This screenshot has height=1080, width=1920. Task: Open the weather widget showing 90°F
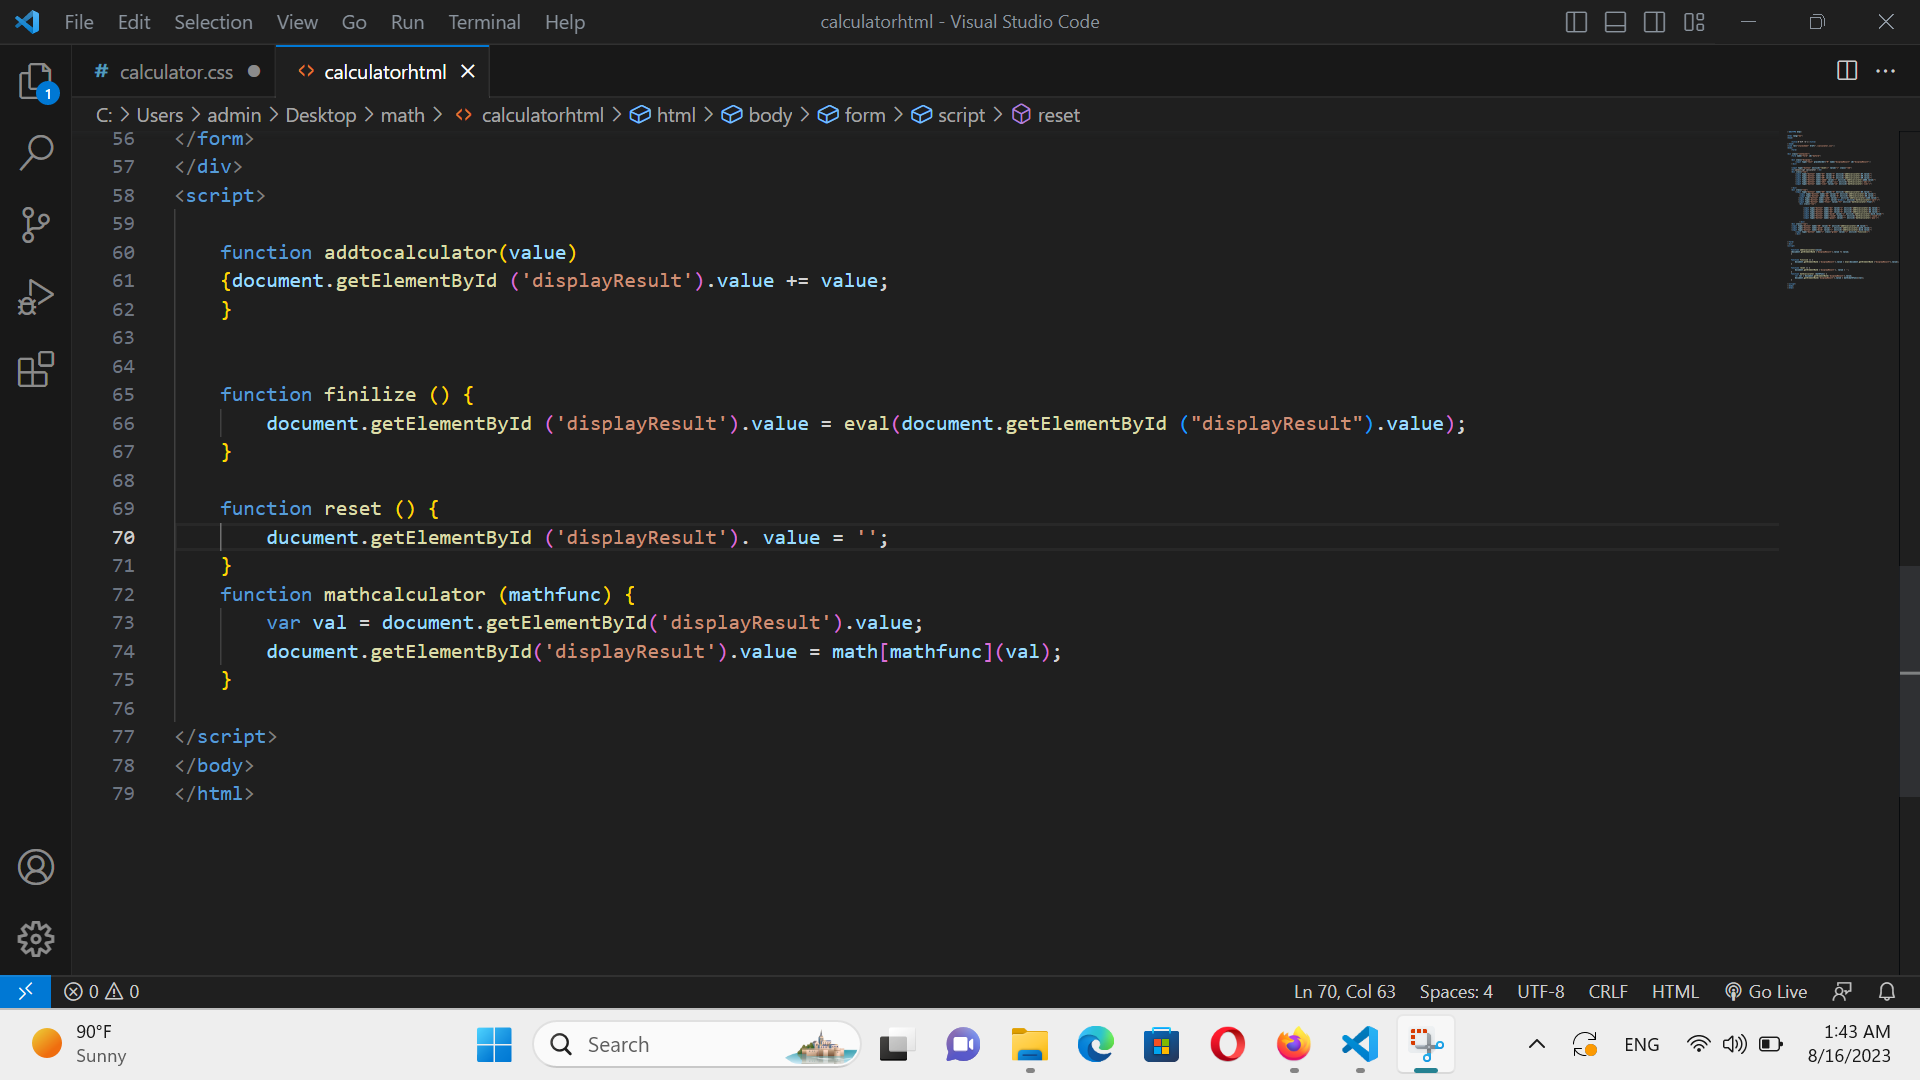80,1044
